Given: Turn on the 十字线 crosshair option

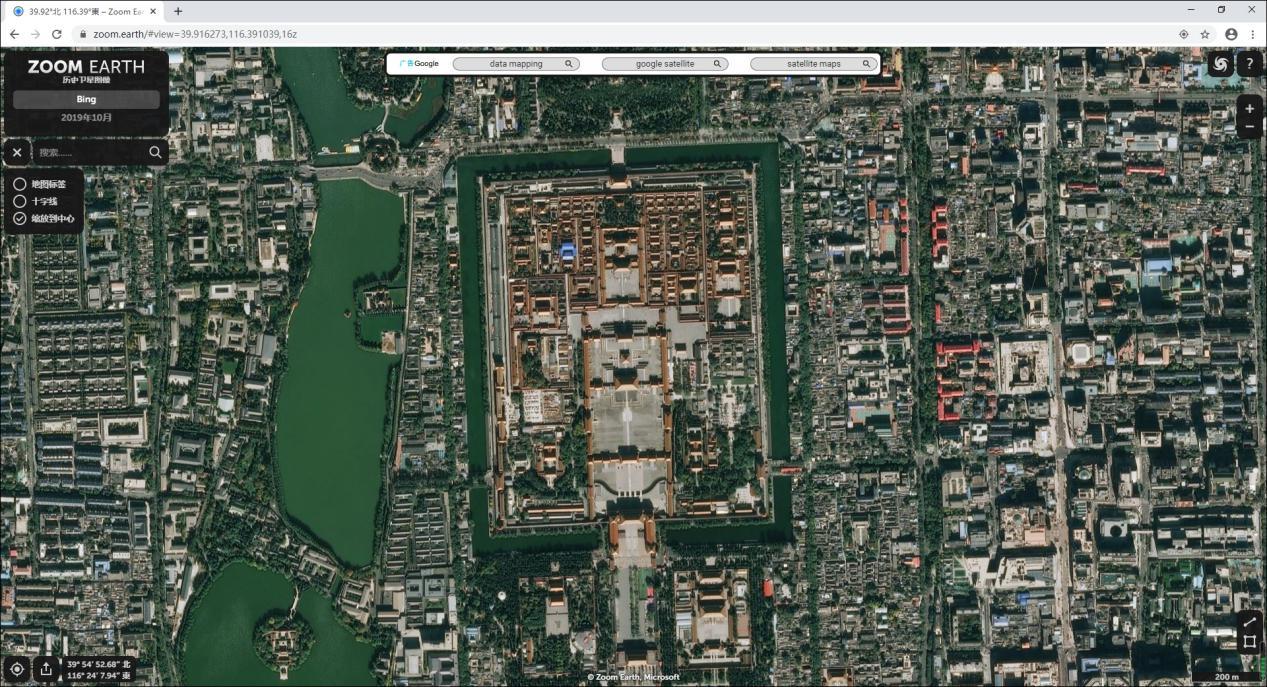Looking at the screenshot, I should (21, 201).
